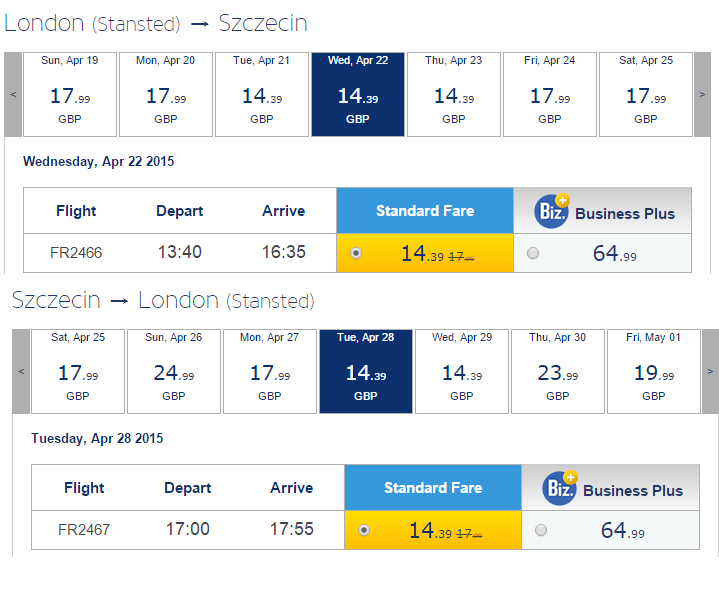
Task: Click the outbound Business Plus Biz icon
Action: [552, 211]
